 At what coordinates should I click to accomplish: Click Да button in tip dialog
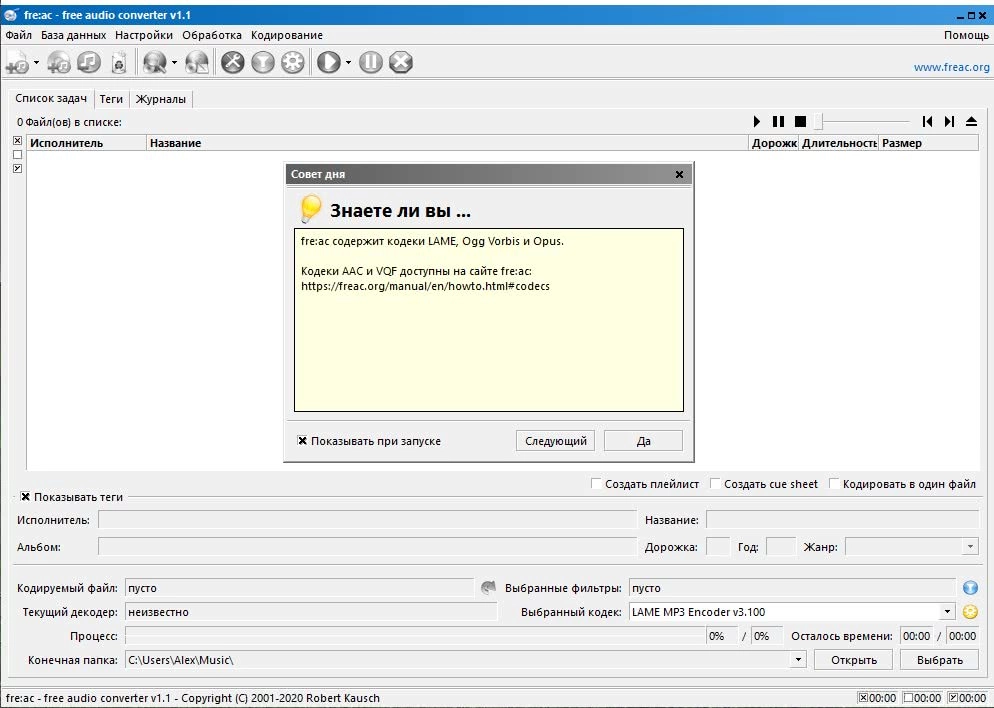click(x=643, y=441)
